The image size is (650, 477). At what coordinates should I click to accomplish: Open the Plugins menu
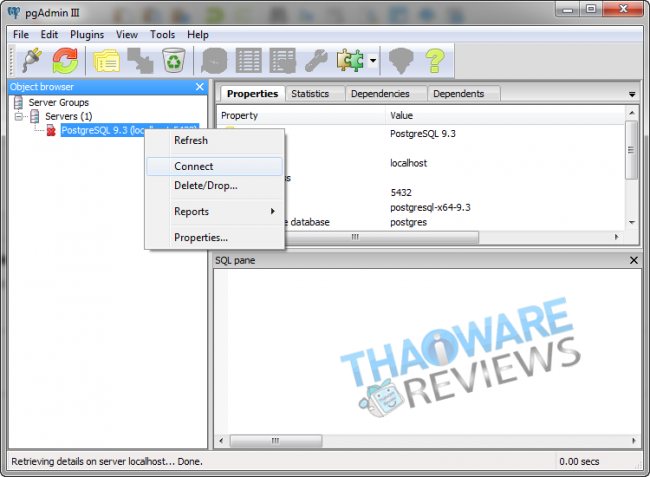87,34
